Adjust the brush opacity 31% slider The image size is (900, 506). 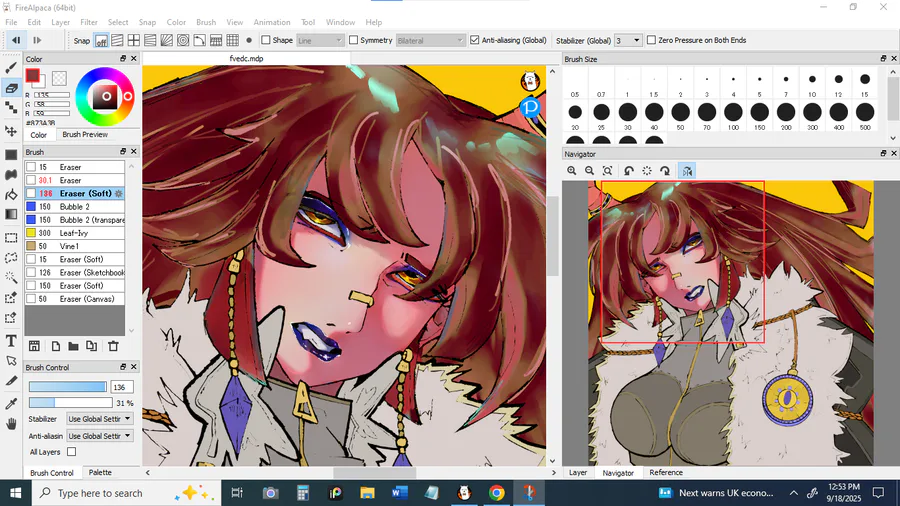[x=71, y=403]
